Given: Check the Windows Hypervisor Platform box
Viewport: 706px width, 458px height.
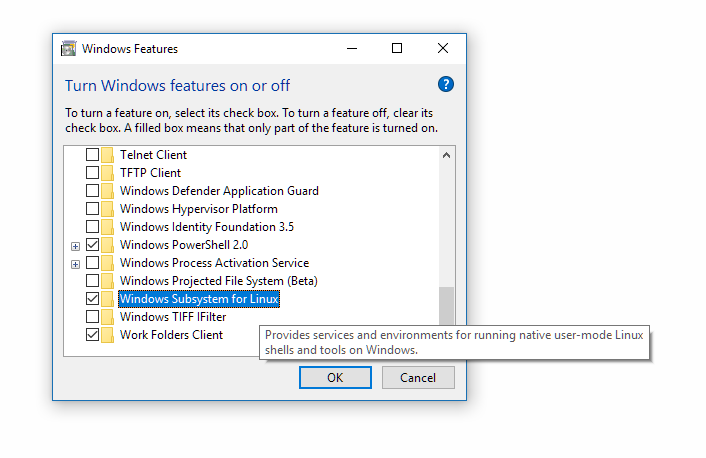Looking at the screenshot, I should 92,209.
